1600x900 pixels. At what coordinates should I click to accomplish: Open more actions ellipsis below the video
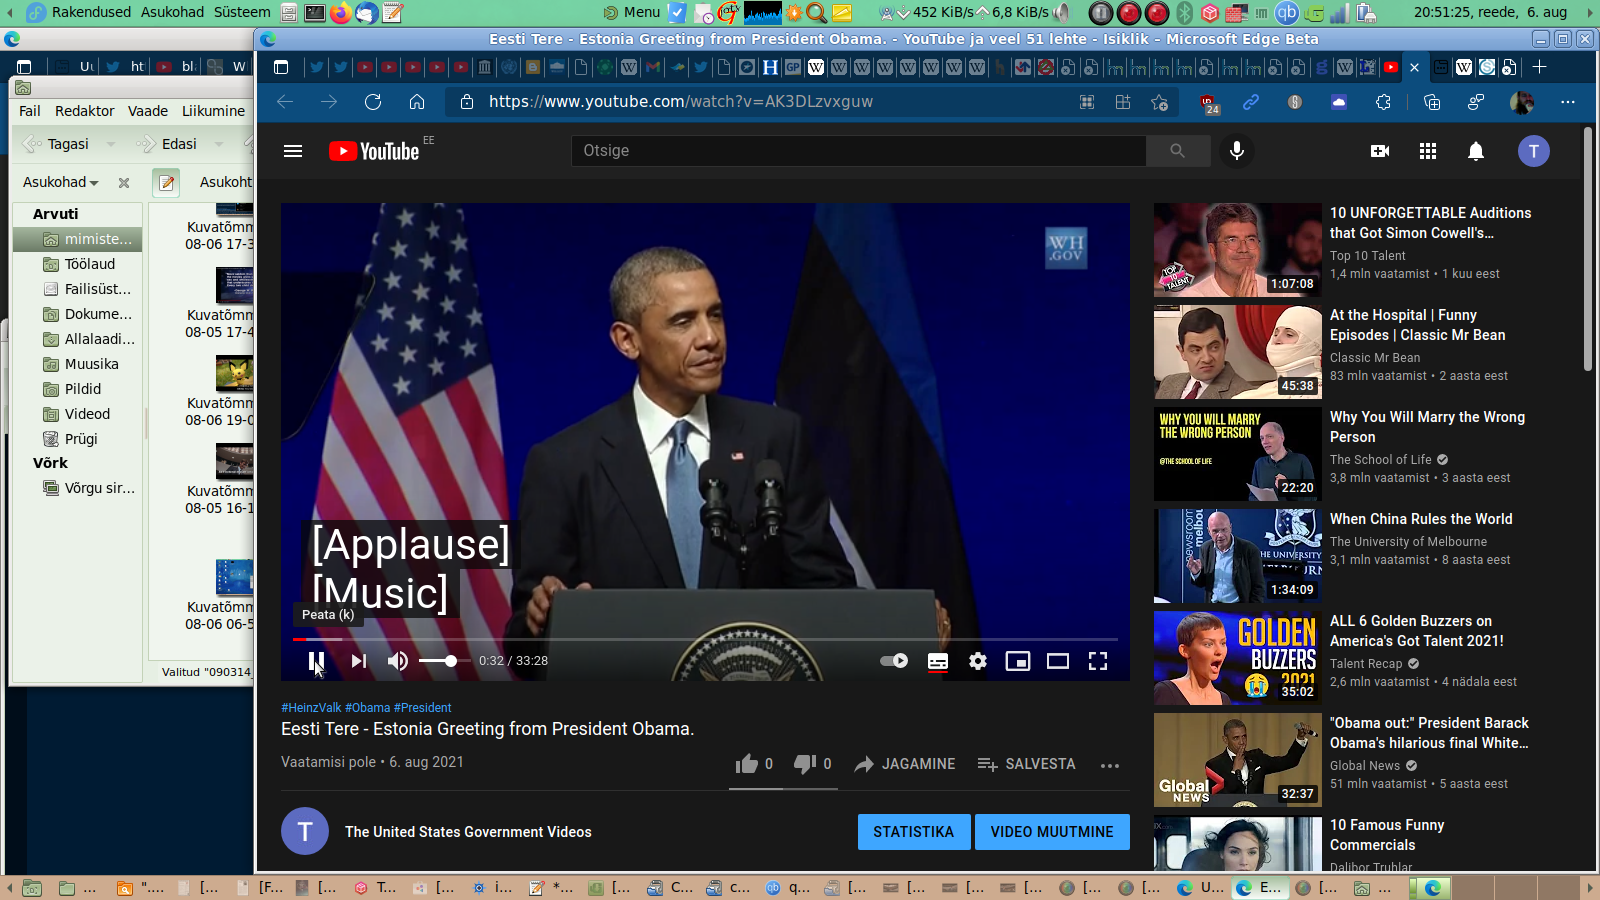1109,765
